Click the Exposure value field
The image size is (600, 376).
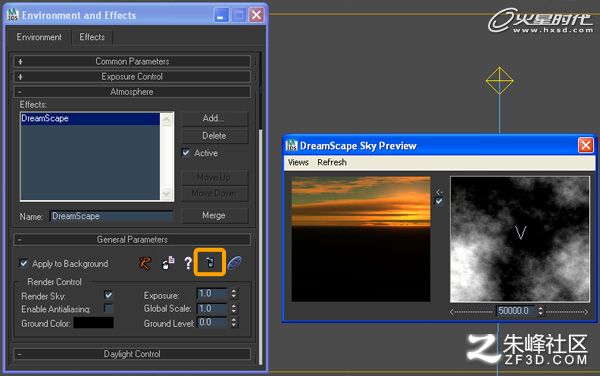[x=212, y=293]
